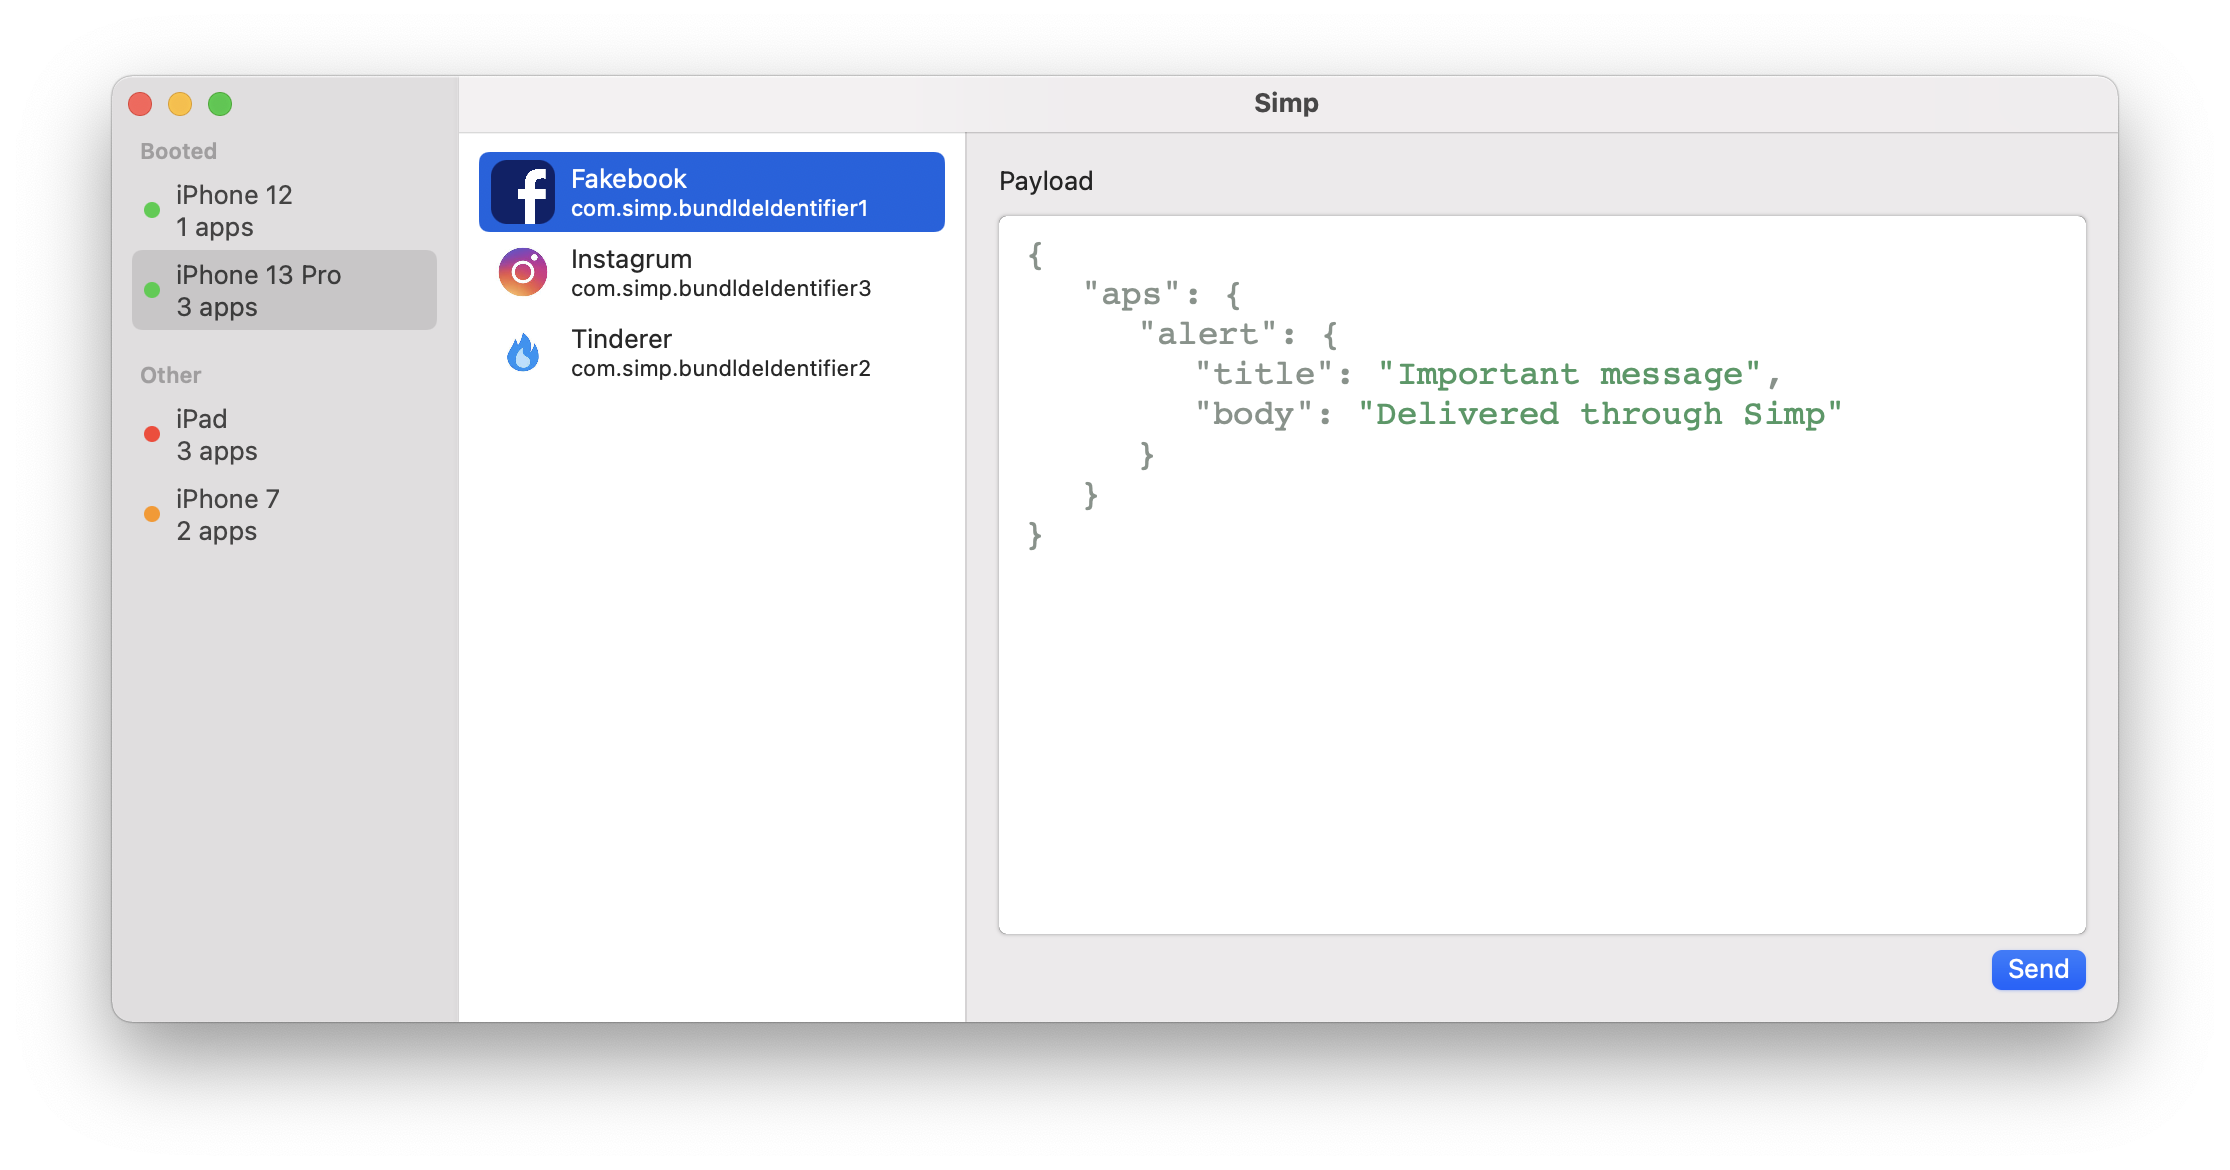Choose the iPad device entry
2230x1170 pixels.
click(284, 434)
